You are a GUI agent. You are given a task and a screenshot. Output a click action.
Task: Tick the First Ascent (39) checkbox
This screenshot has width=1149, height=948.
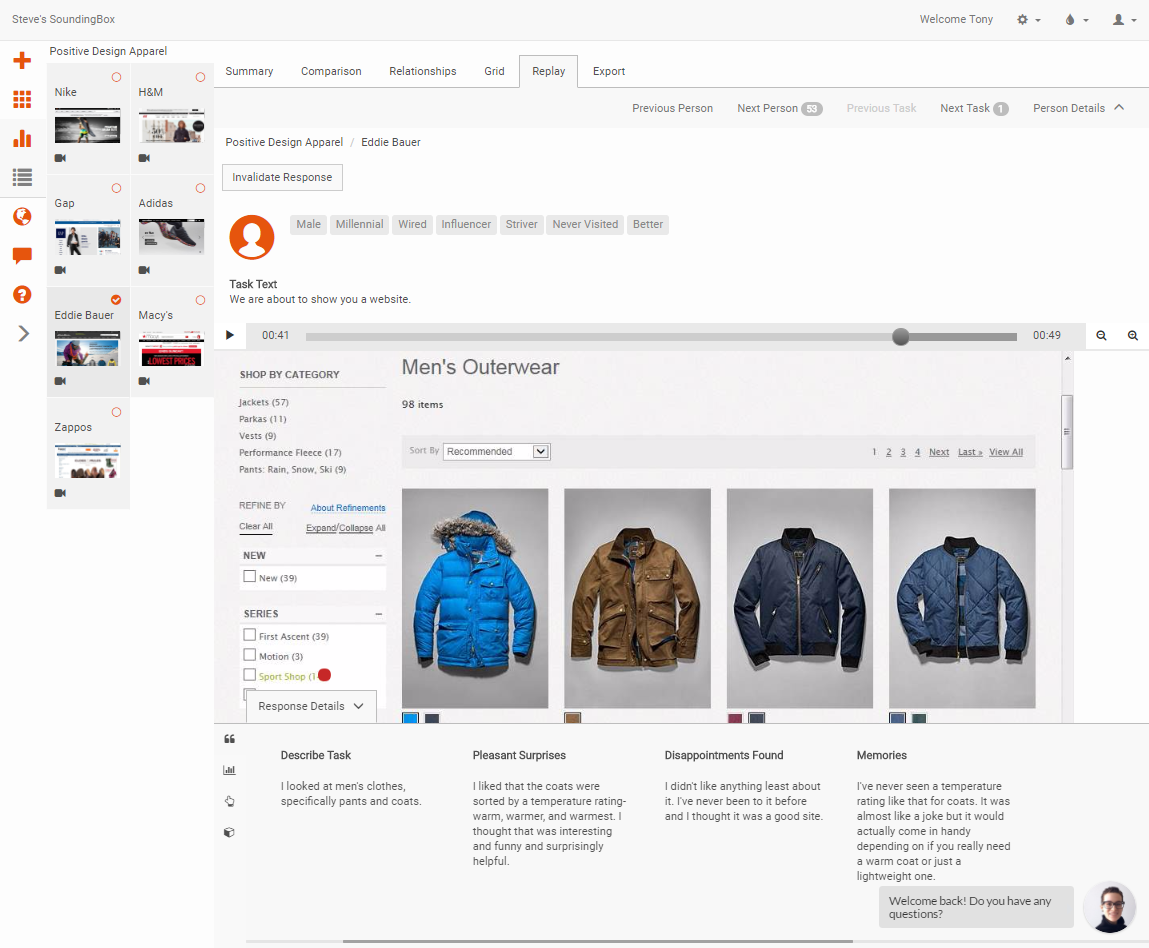point(250,634)
